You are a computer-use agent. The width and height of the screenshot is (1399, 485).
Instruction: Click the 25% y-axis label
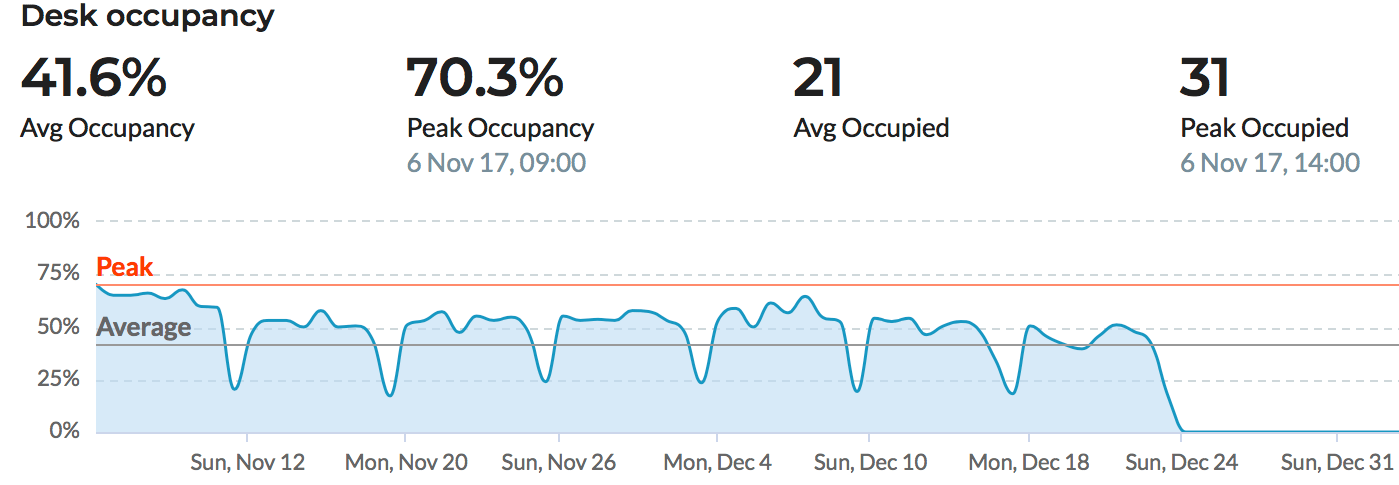pos(57,379)
